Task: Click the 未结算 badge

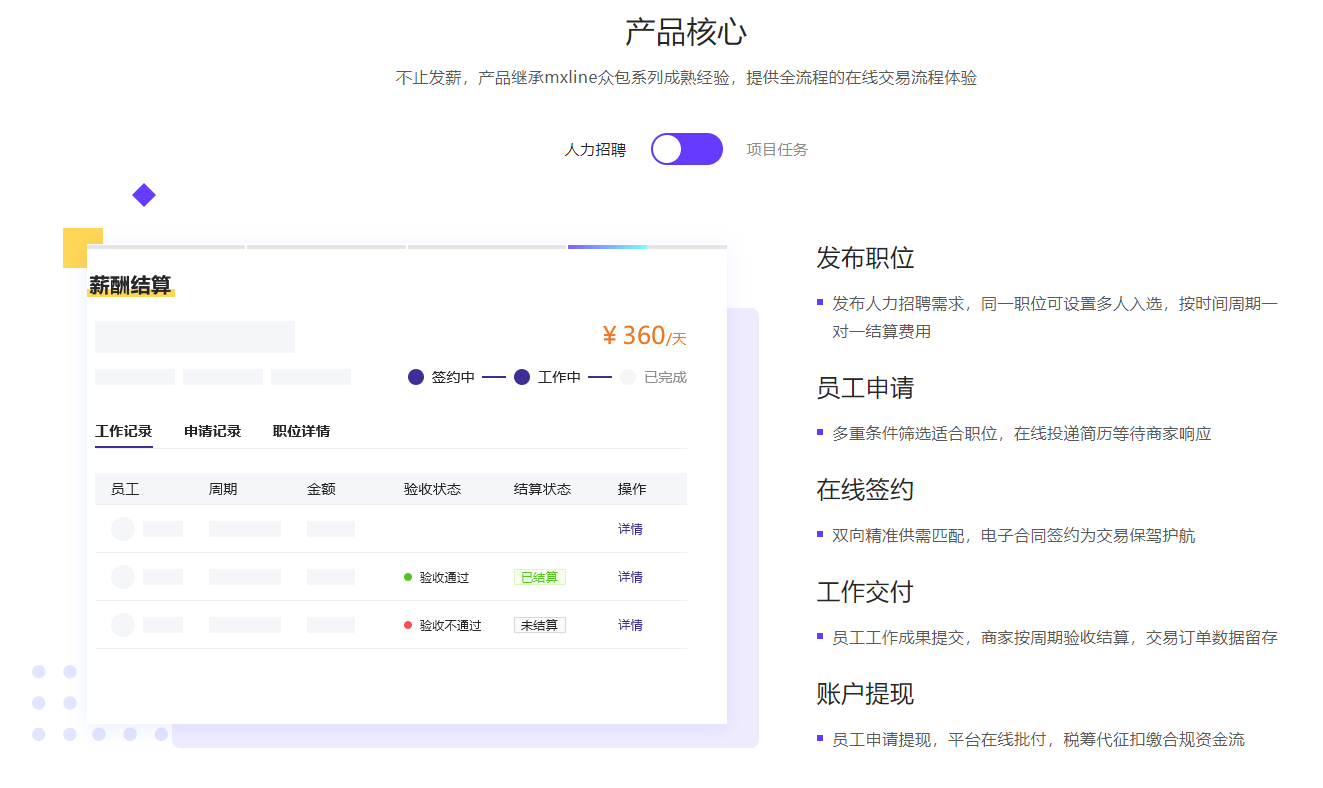Action: [x=539, y=625]
